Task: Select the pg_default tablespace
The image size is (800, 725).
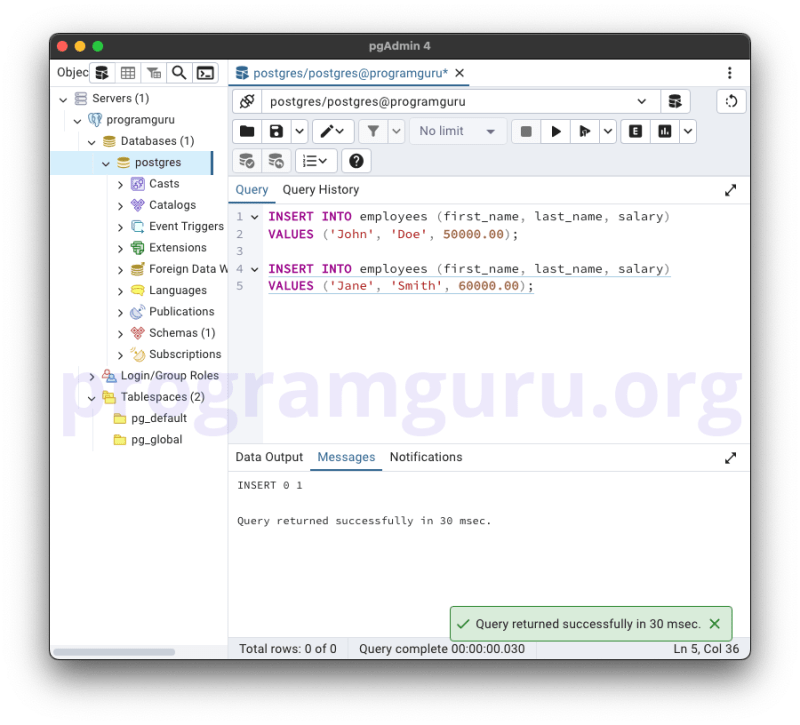Action: (159, 419)
